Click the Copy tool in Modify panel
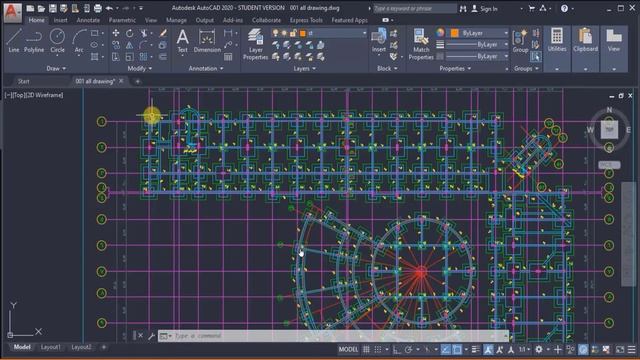The width and height of the screenshot is (640, 360). point(116,45)
